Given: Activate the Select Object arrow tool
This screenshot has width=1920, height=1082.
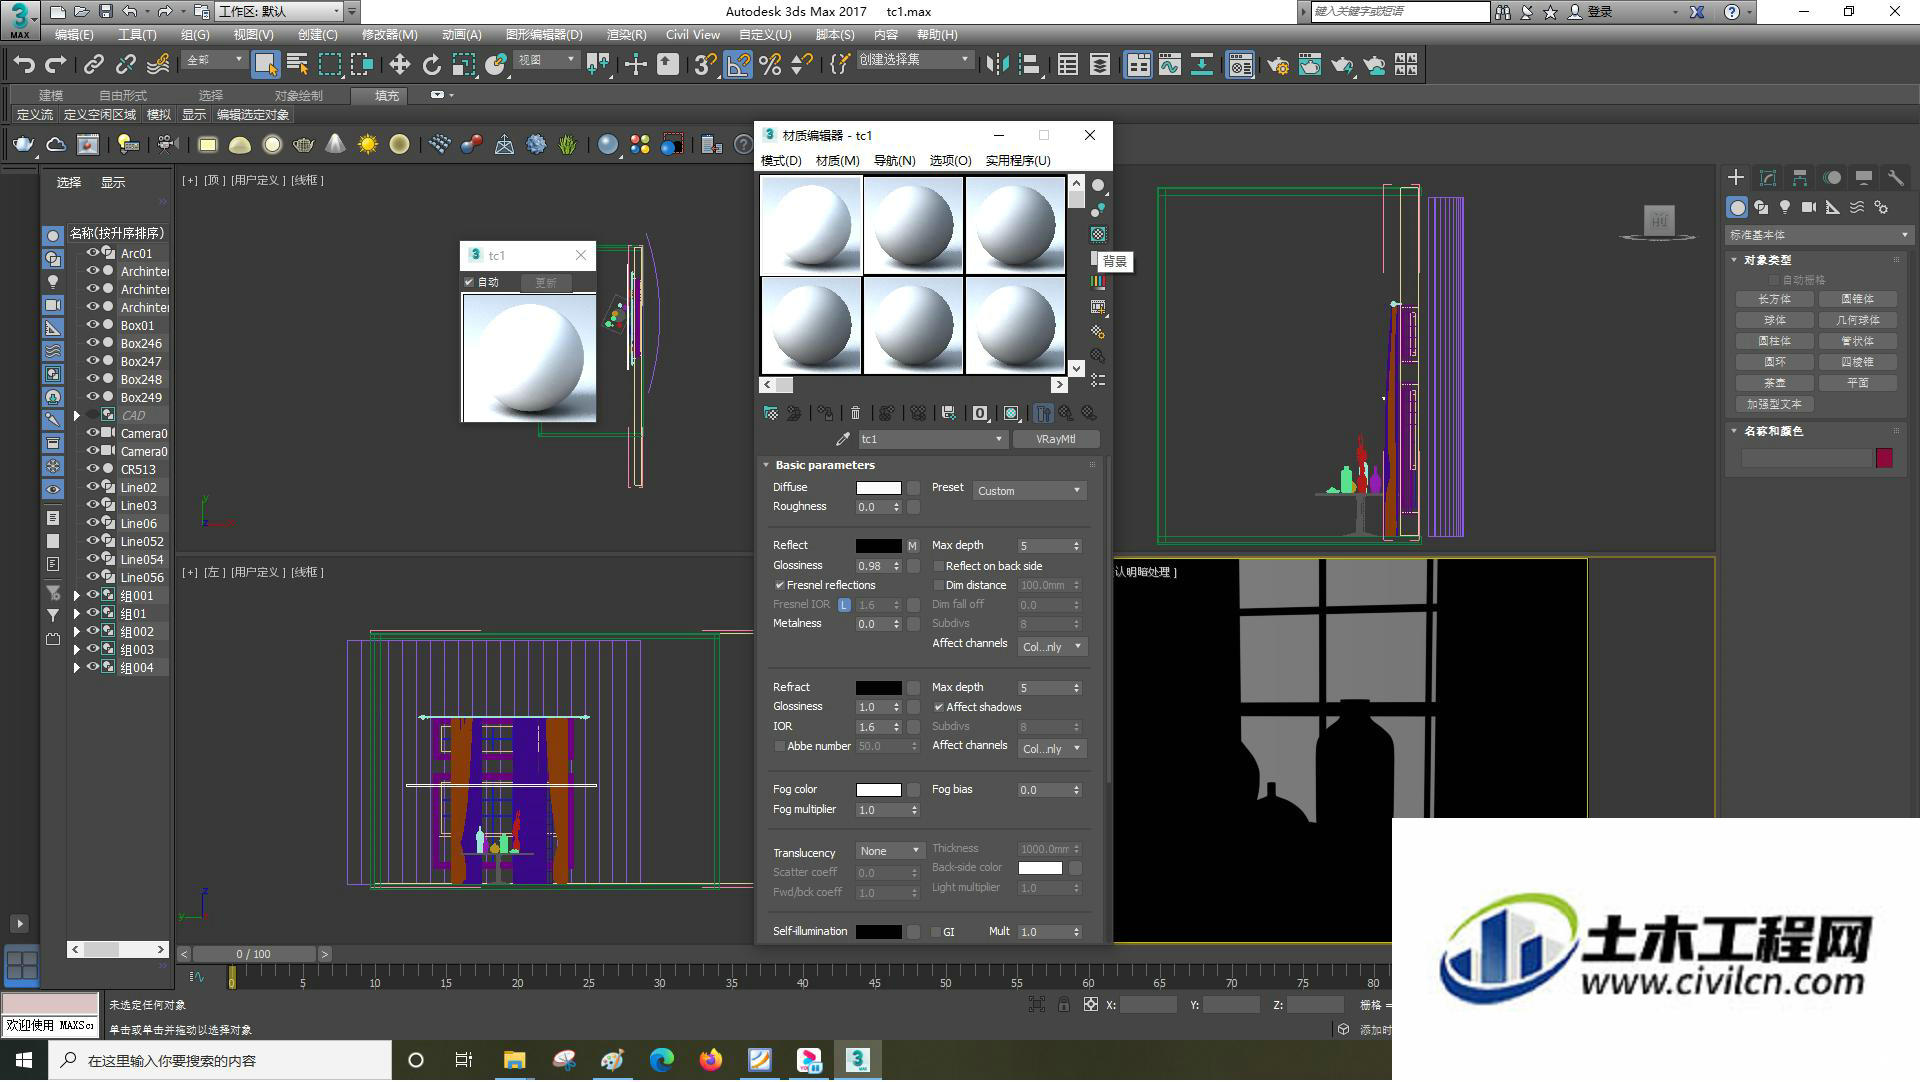Looking at the screenshot, I should [265, 65].
